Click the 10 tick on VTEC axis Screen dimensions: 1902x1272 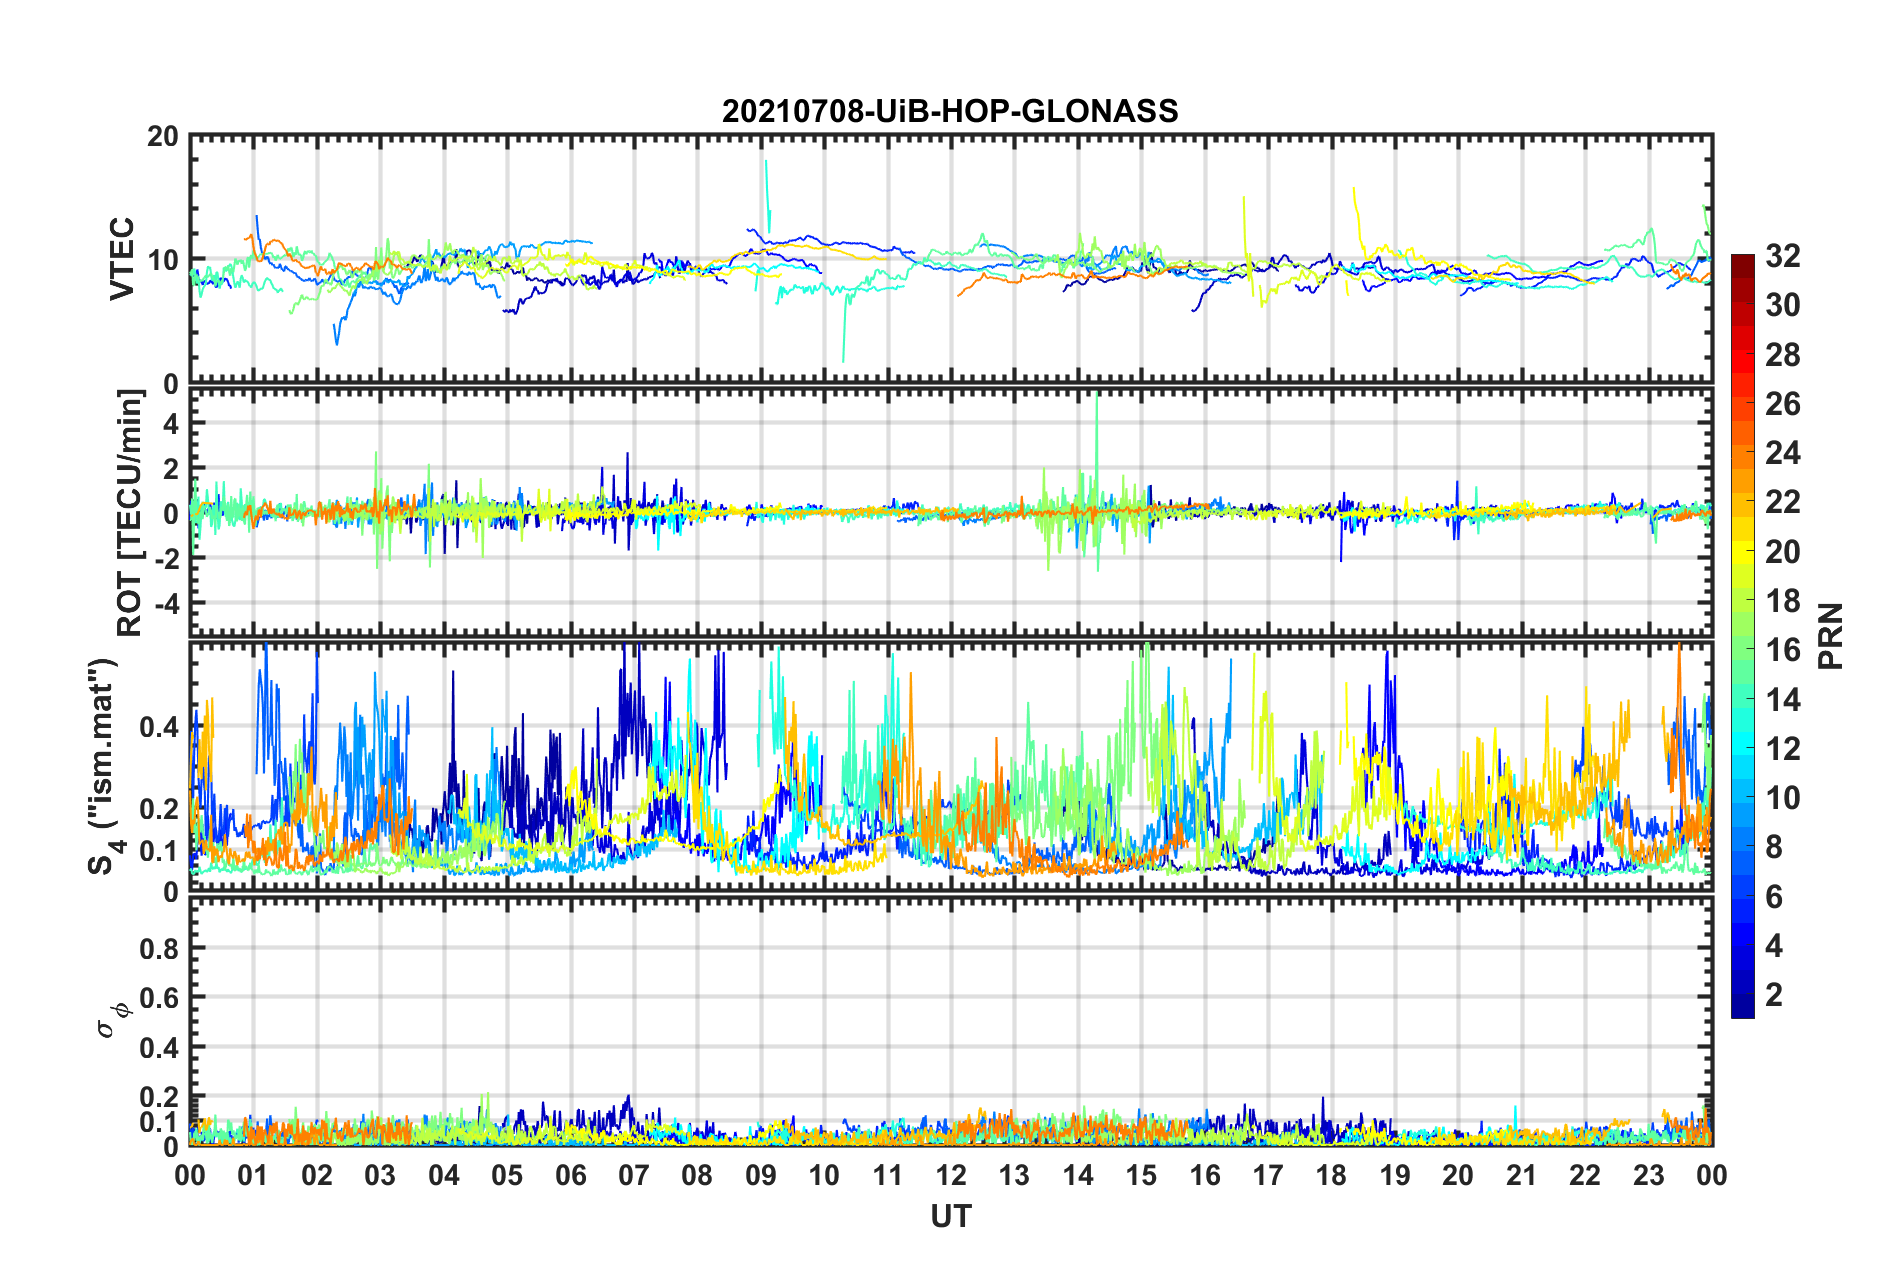click(x=162, y=260)
